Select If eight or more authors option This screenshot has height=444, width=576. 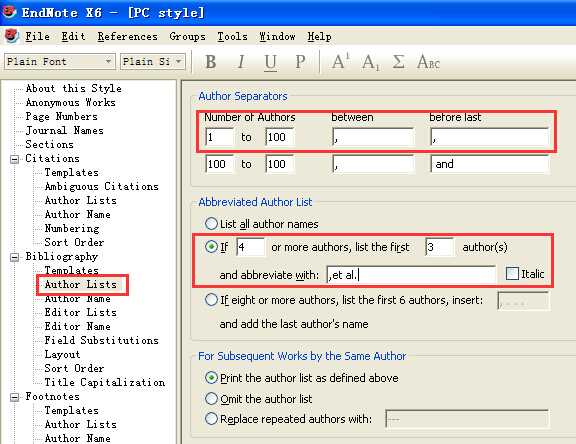point(211,300)
